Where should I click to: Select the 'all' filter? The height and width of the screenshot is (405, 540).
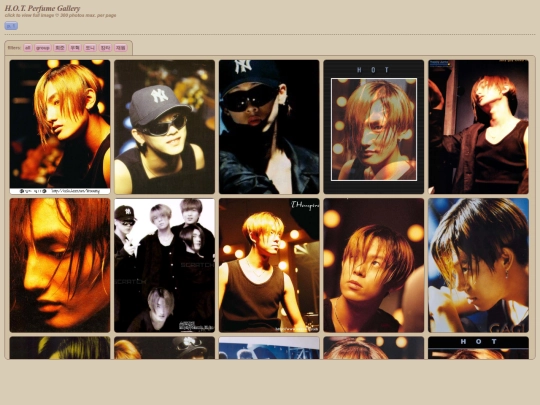pos(28,48)
